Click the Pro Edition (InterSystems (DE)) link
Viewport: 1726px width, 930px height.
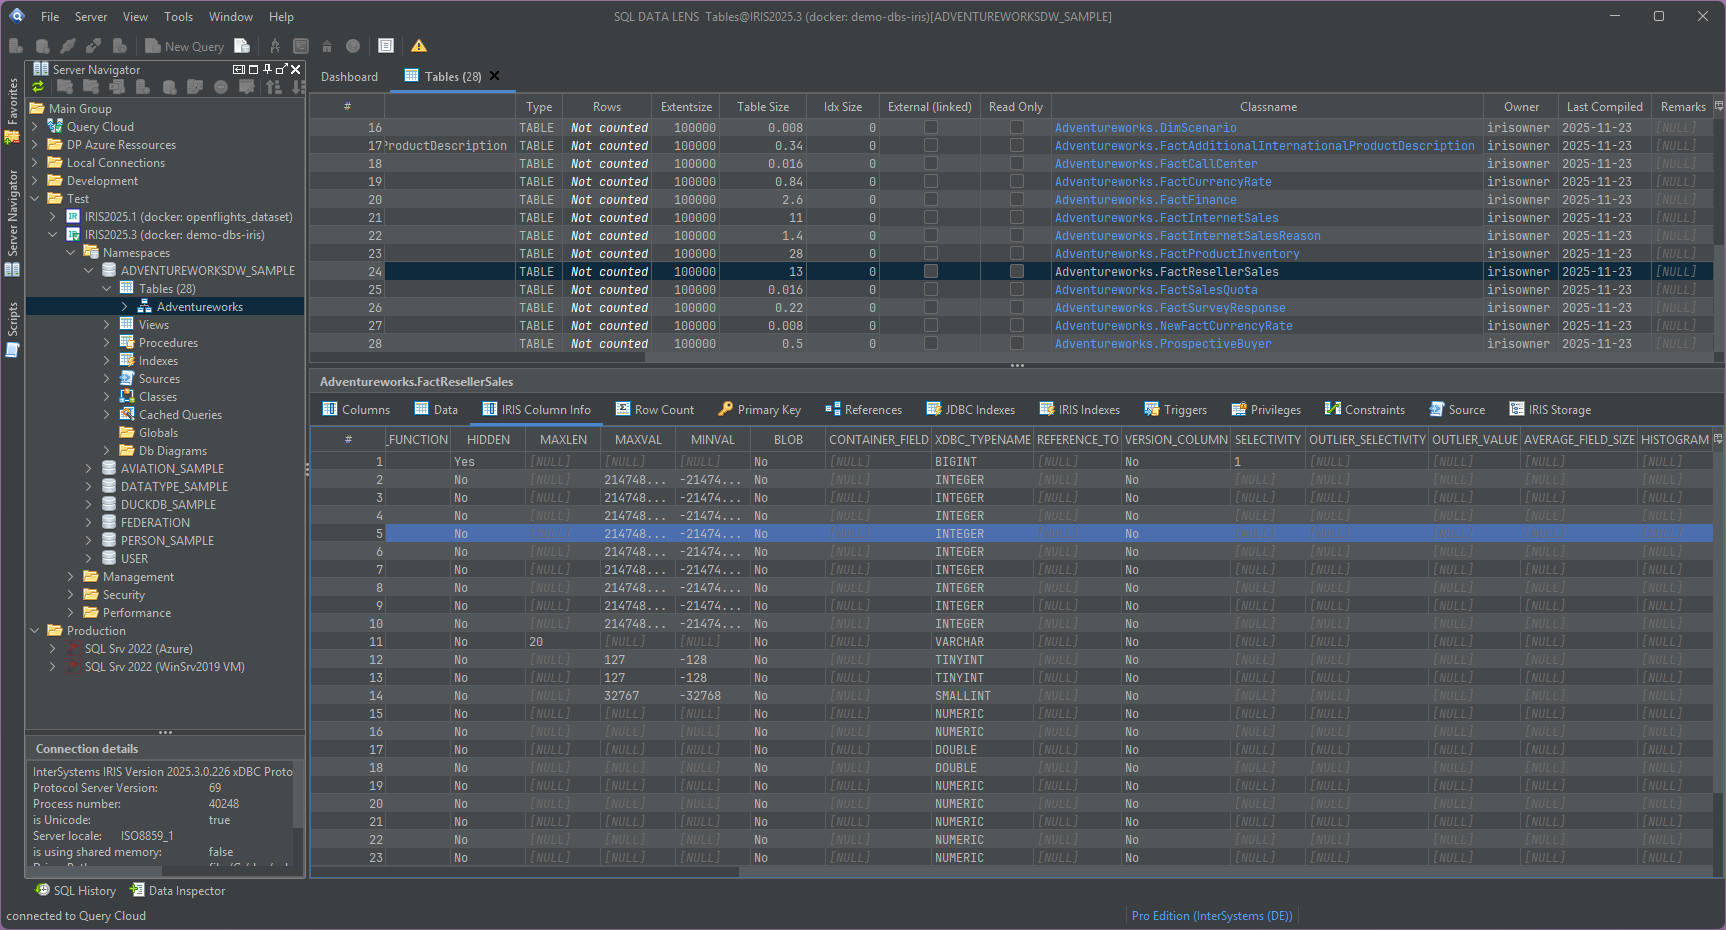pos(1212,916)
